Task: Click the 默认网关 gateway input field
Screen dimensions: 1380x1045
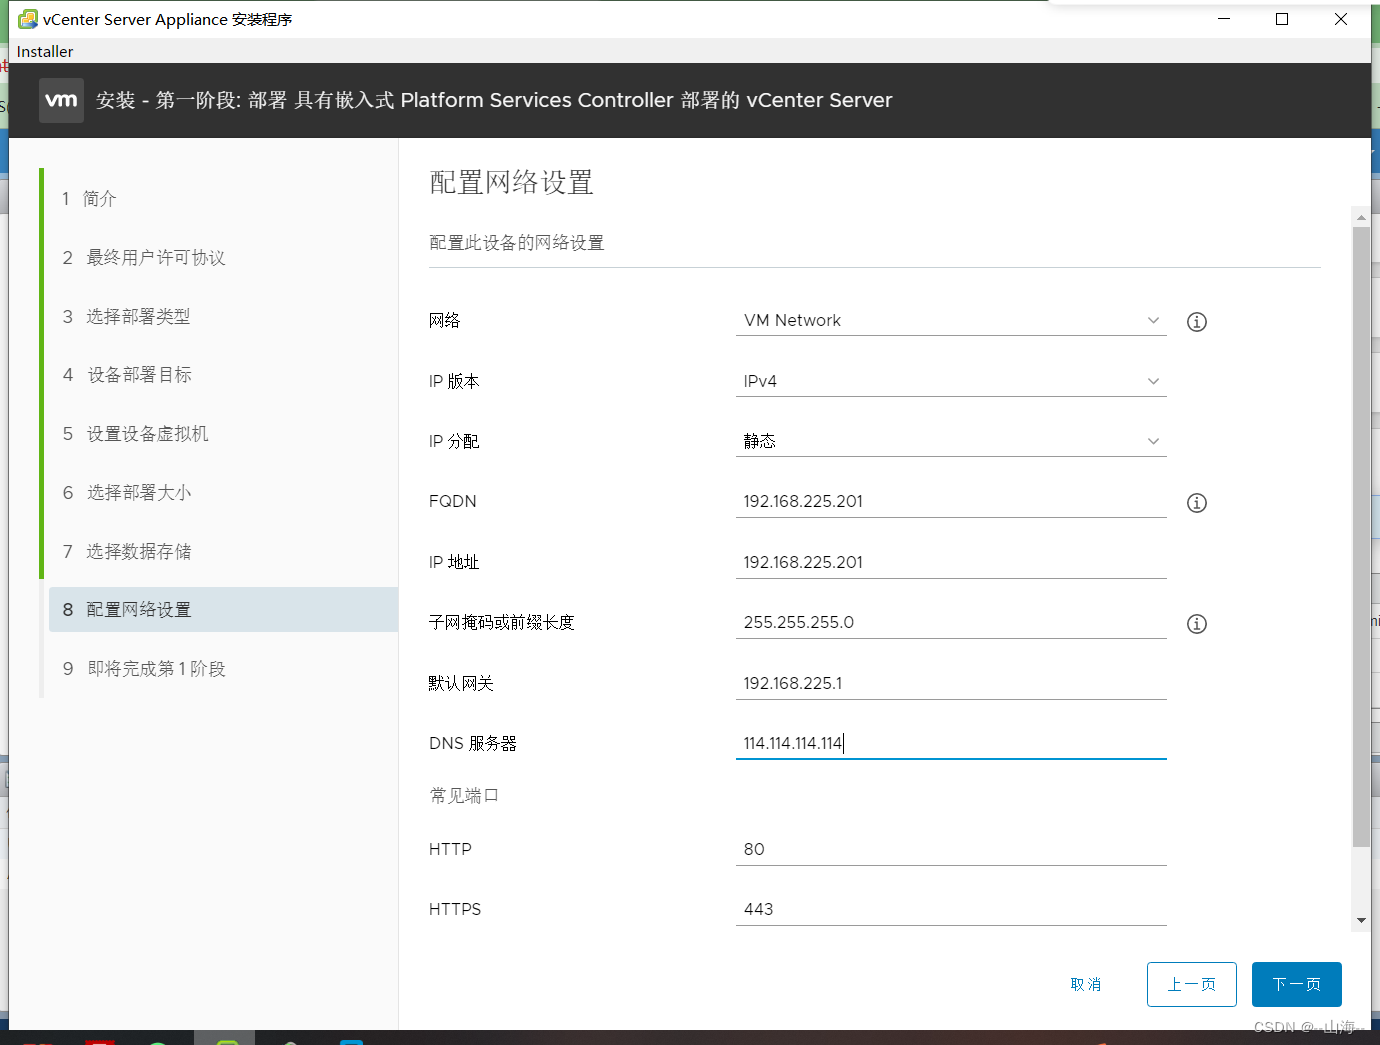Action: pyautogui.click(x=951, y=683)
